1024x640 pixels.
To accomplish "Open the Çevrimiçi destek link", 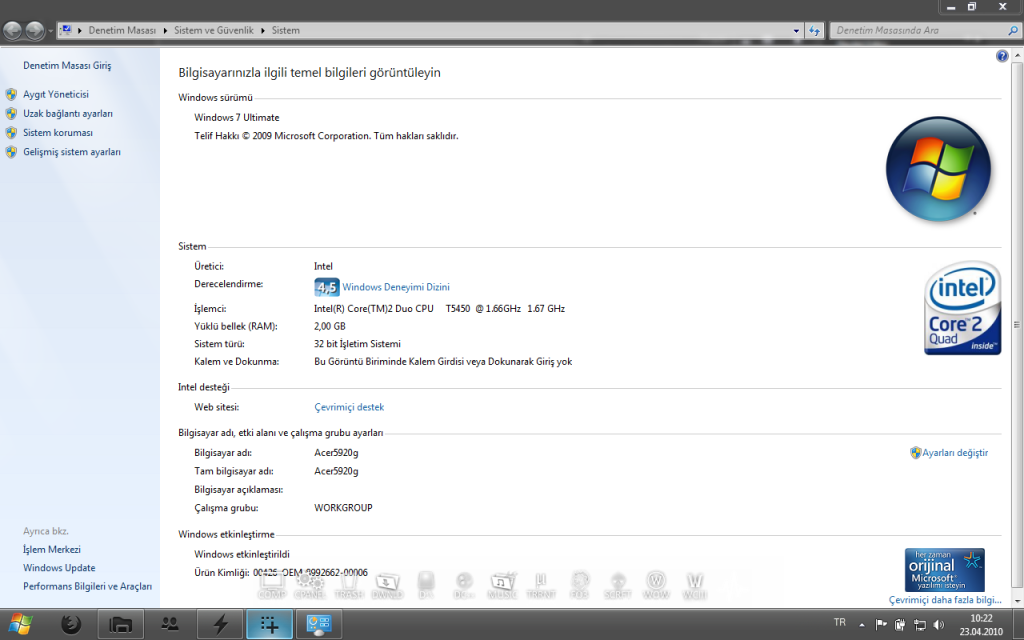I will click(349, 407).
